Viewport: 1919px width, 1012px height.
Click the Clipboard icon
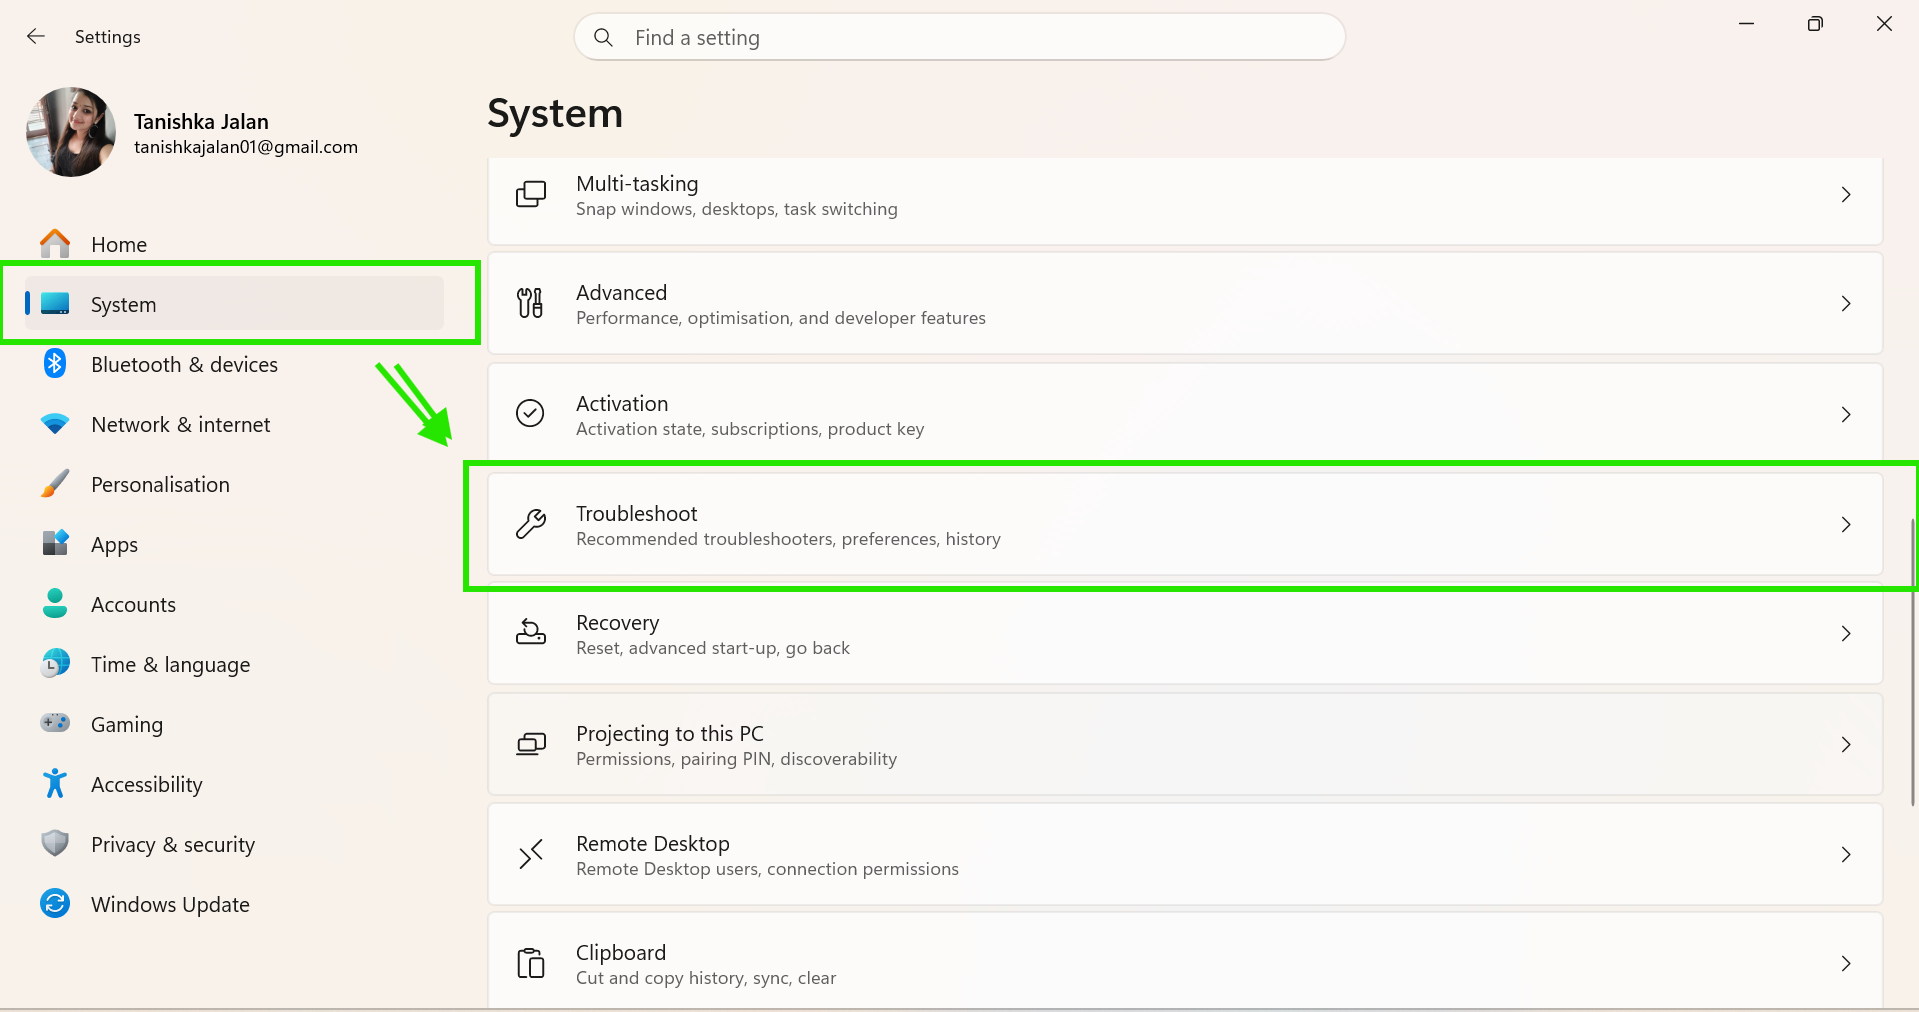coord(531,963)
